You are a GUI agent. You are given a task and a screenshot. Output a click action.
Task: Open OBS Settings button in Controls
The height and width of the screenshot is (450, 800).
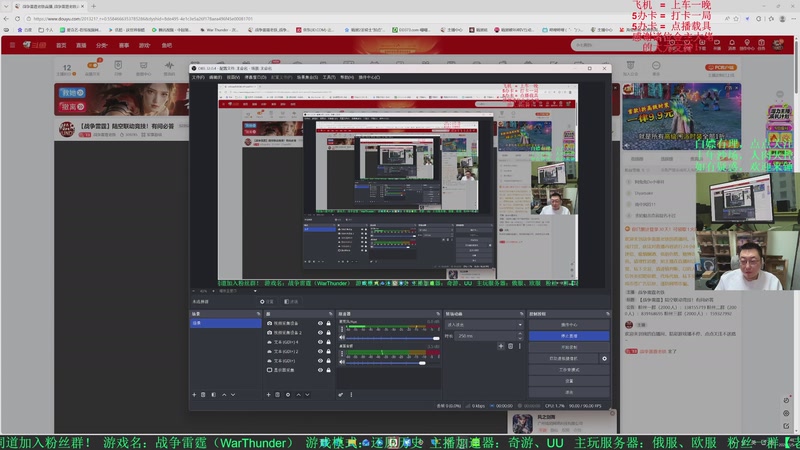click(569, 381)
